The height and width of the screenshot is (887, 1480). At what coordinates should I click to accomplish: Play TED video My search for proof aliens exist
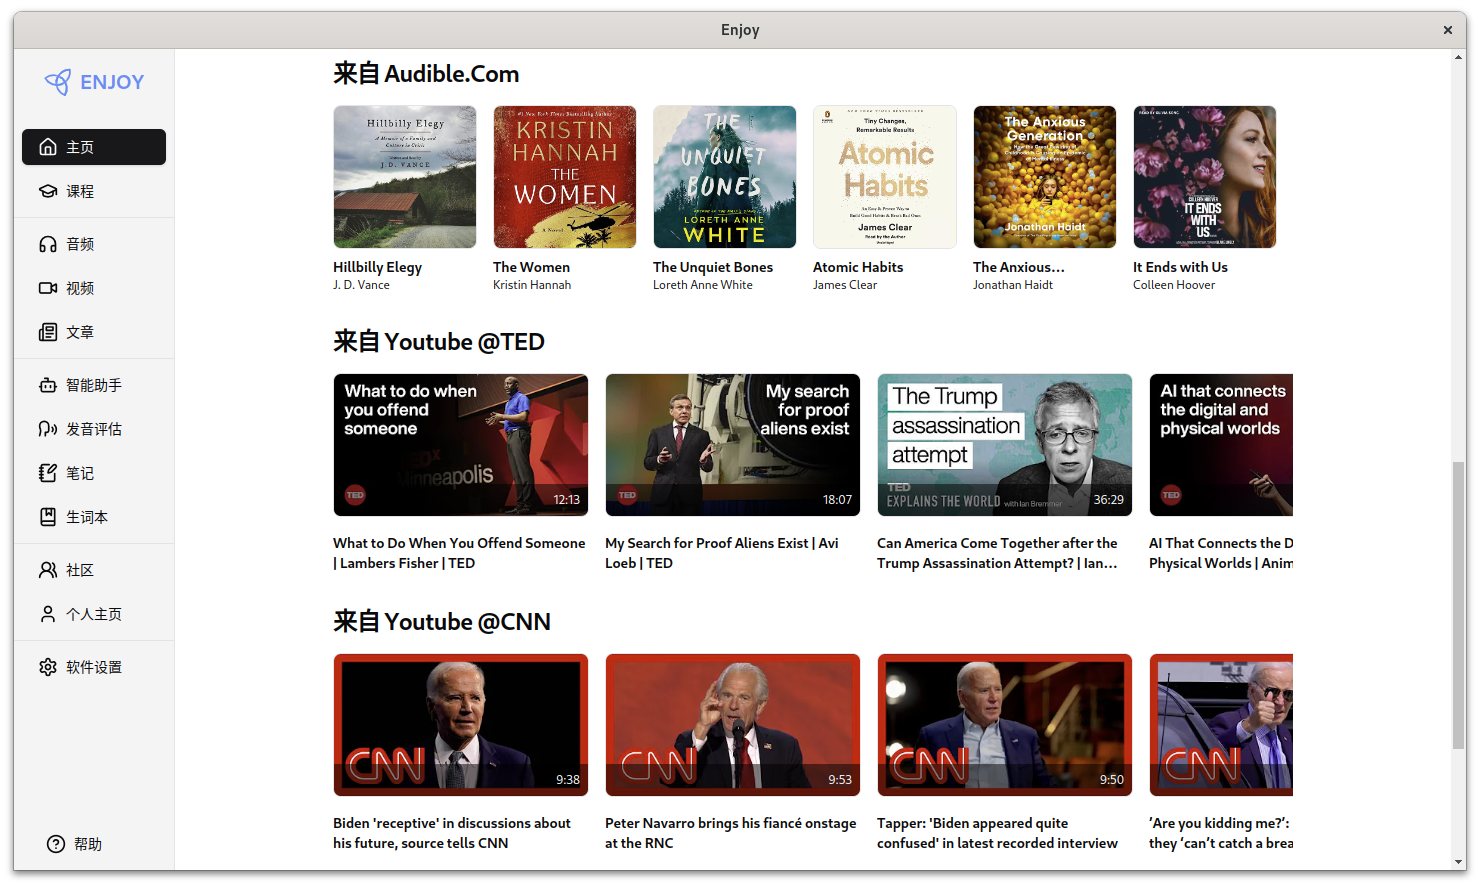pyautogui.click(x=733, y=445)
